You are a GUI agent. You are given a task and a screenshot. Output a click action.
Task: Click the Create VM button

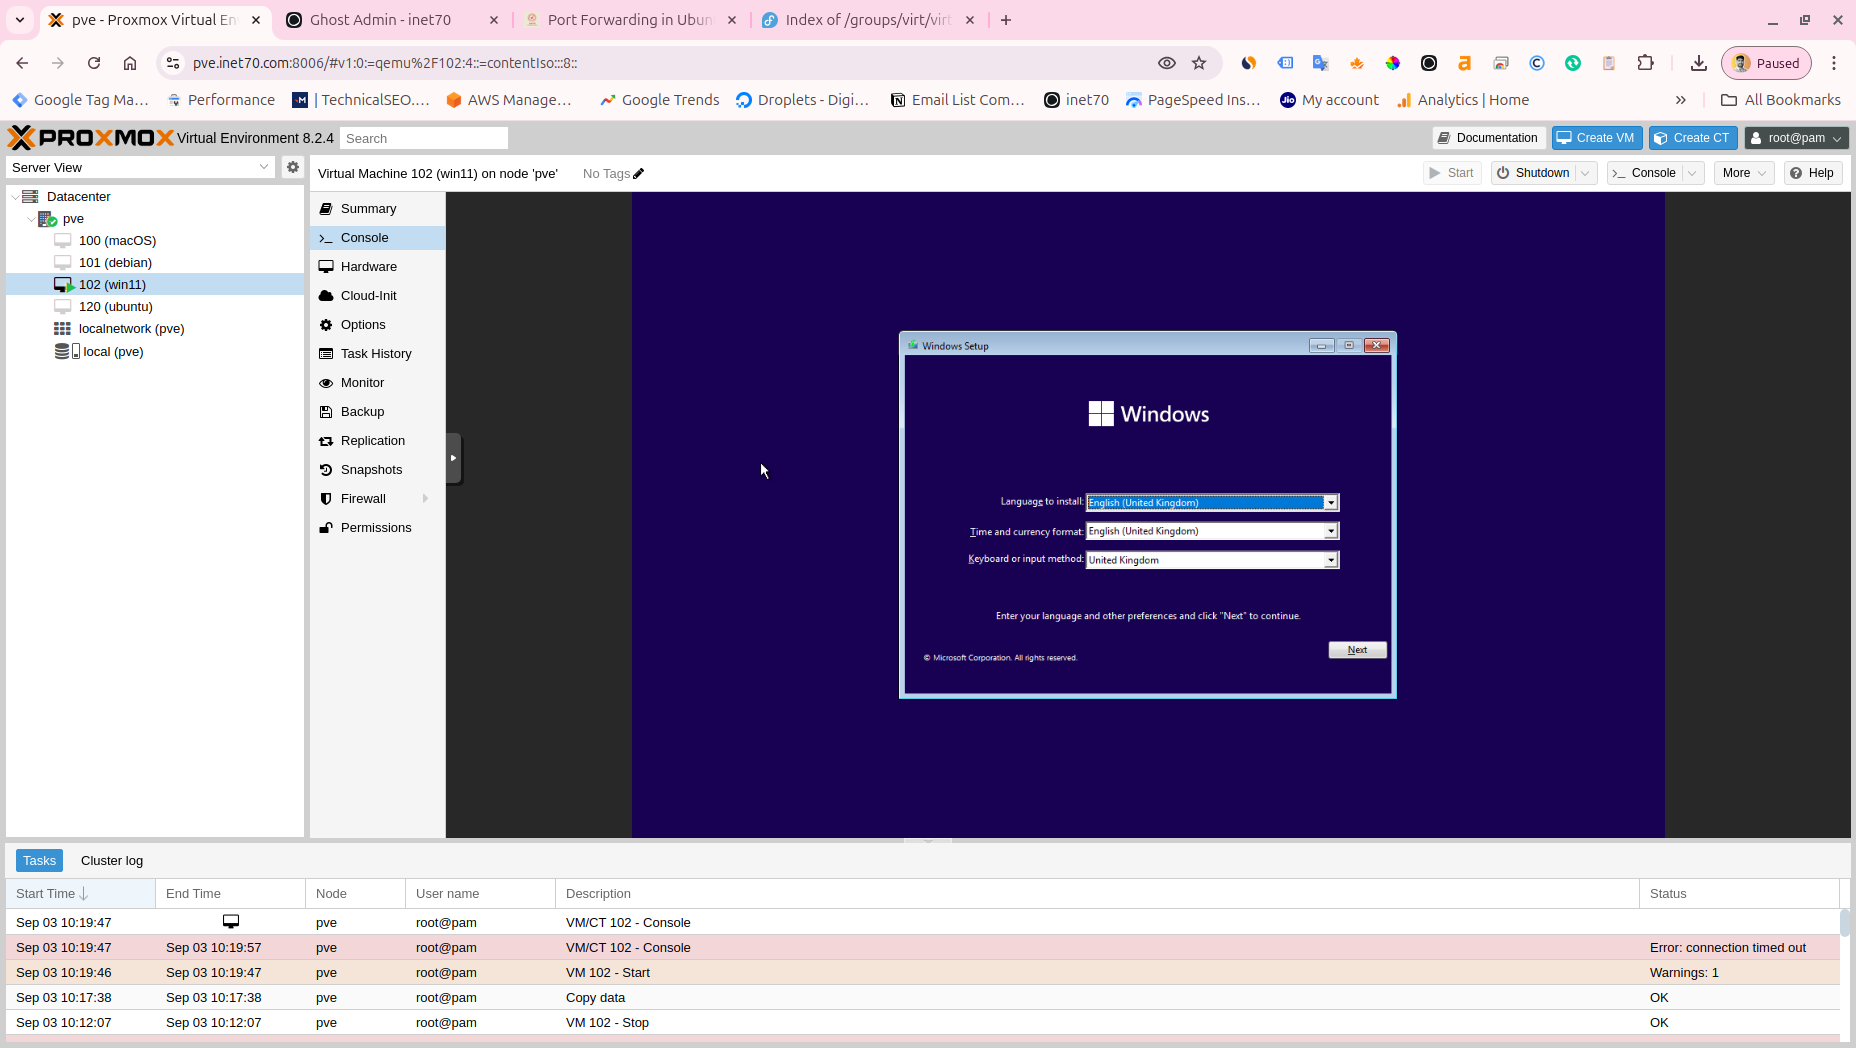(1597, 138)
